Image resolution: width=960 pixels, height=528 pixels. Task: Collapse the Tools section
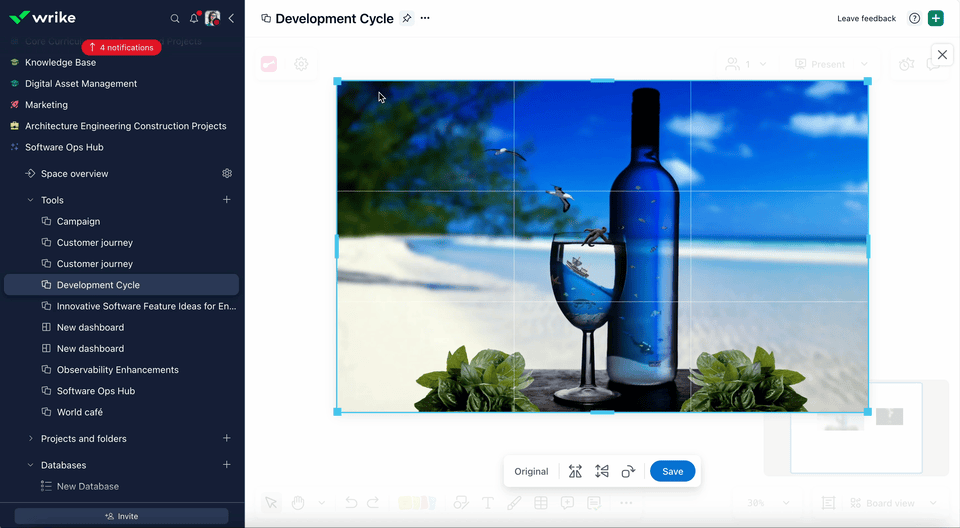coord(31,200)
